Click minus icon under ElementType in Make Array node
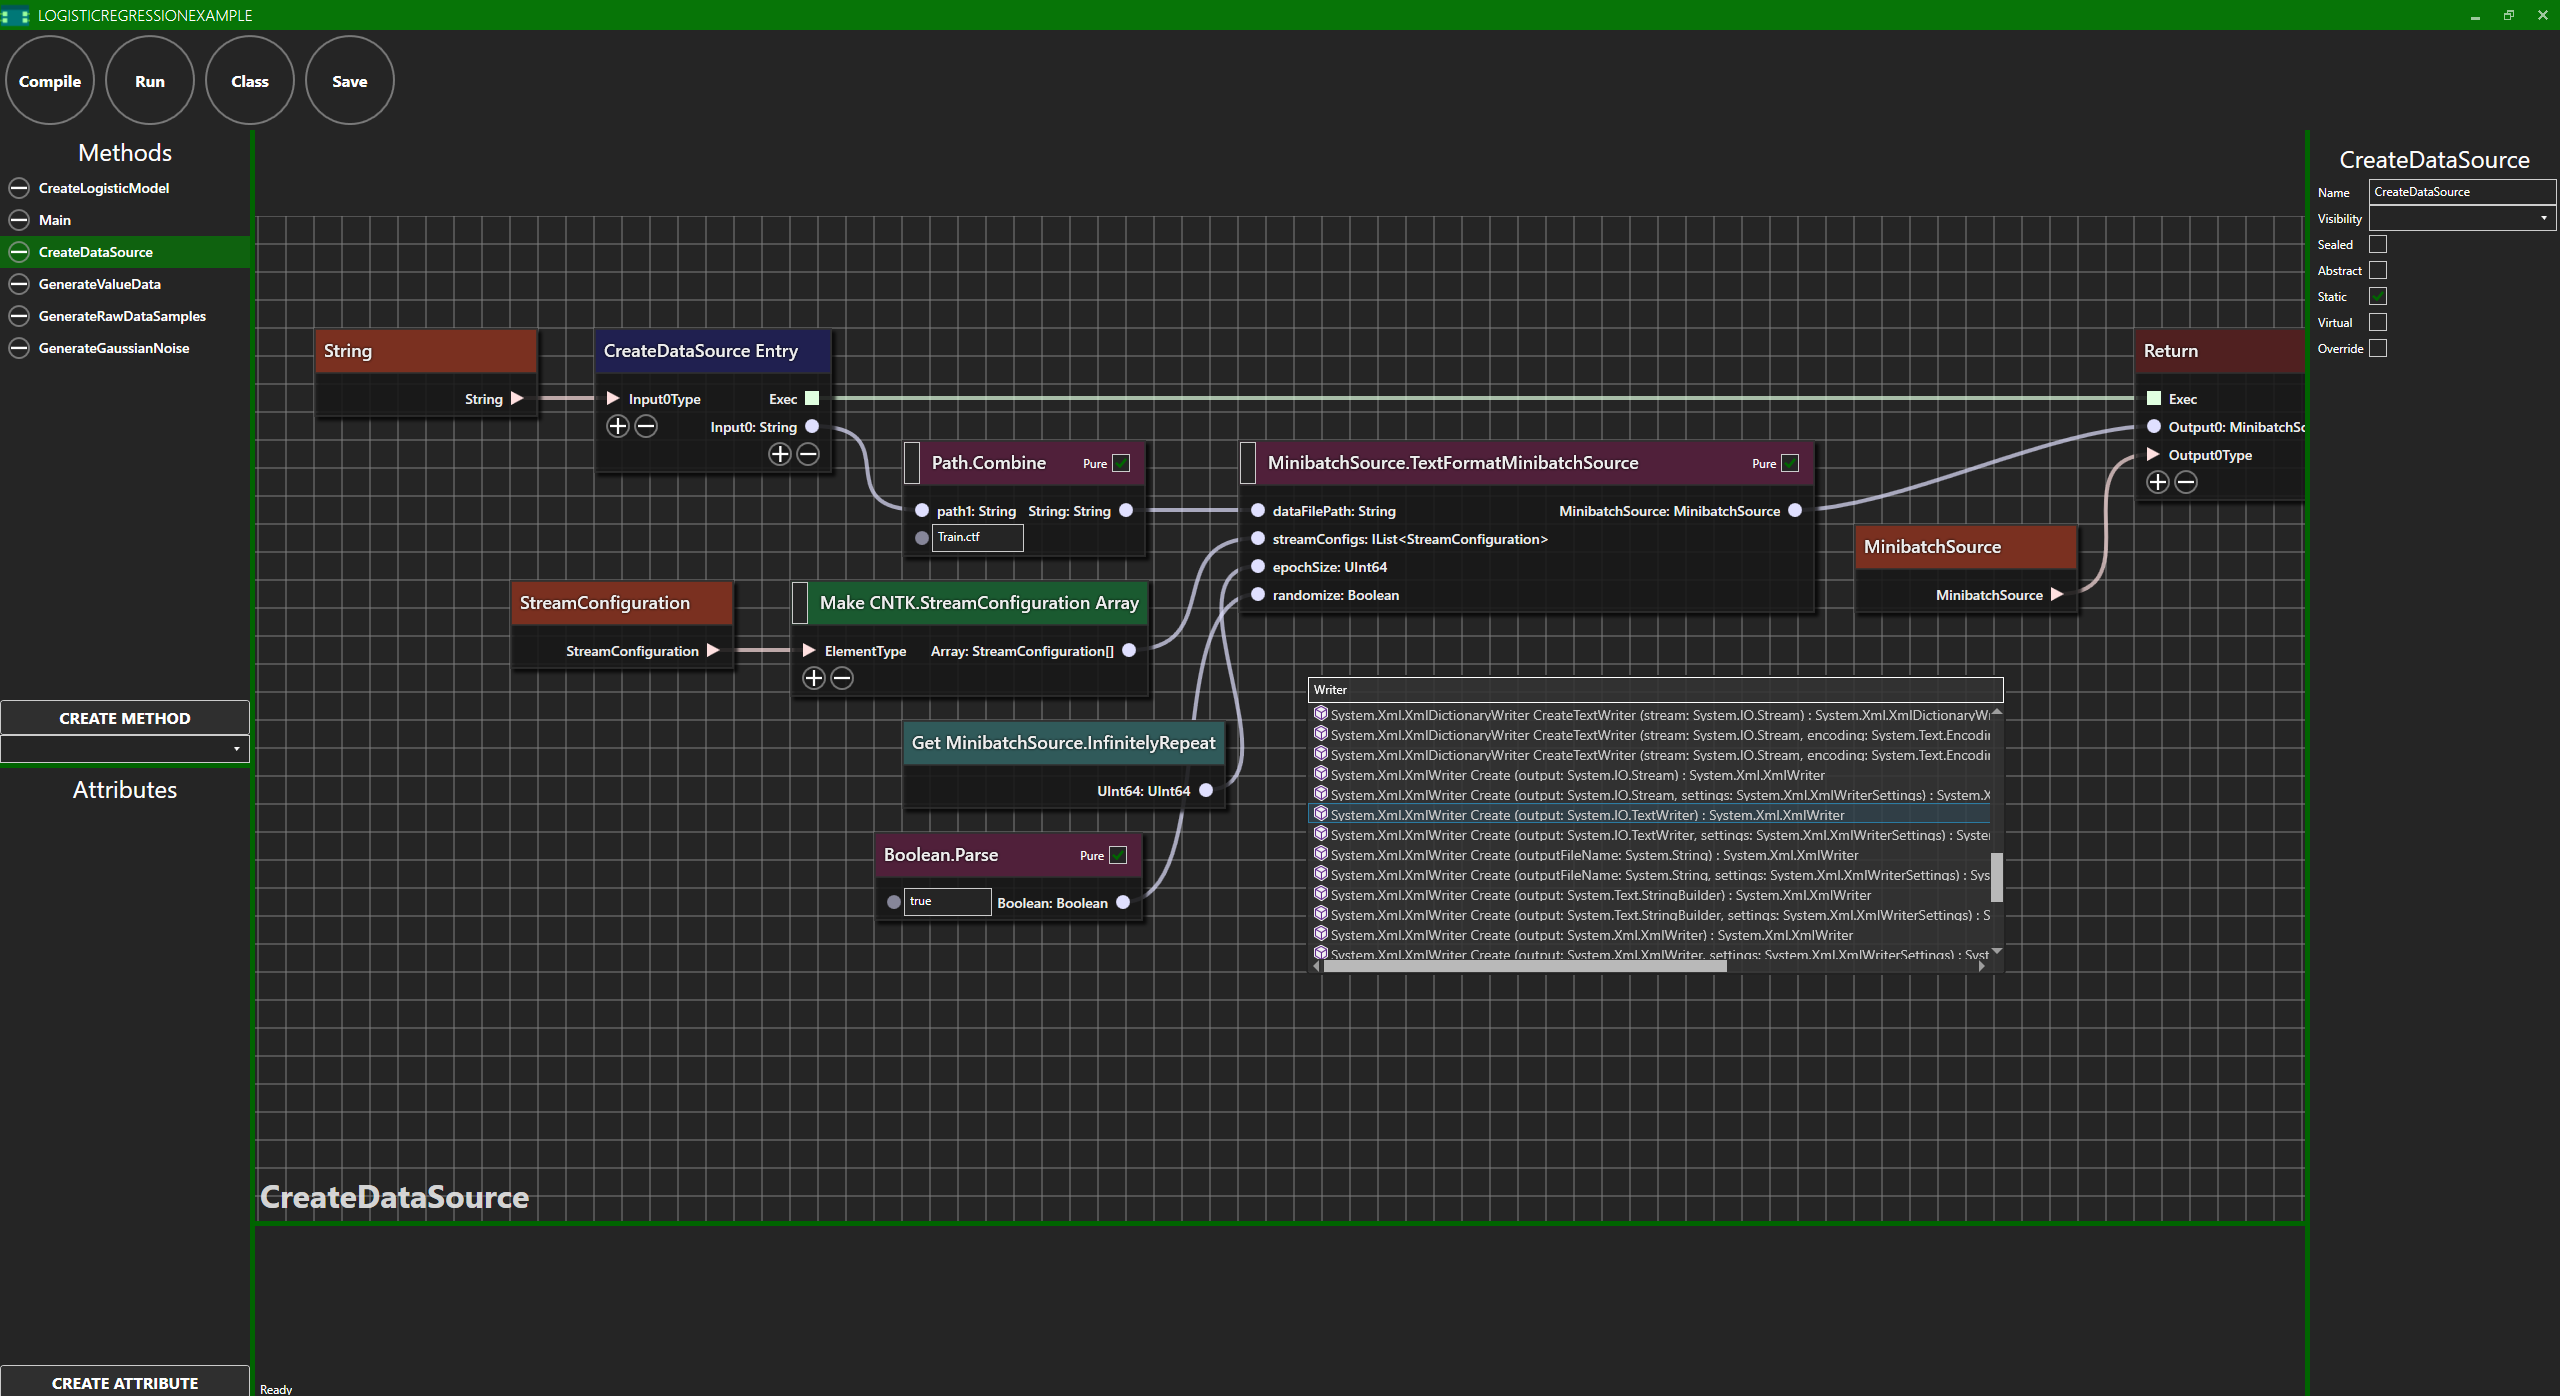This screenshot has height=1396, width=2560. pos(843,679)
